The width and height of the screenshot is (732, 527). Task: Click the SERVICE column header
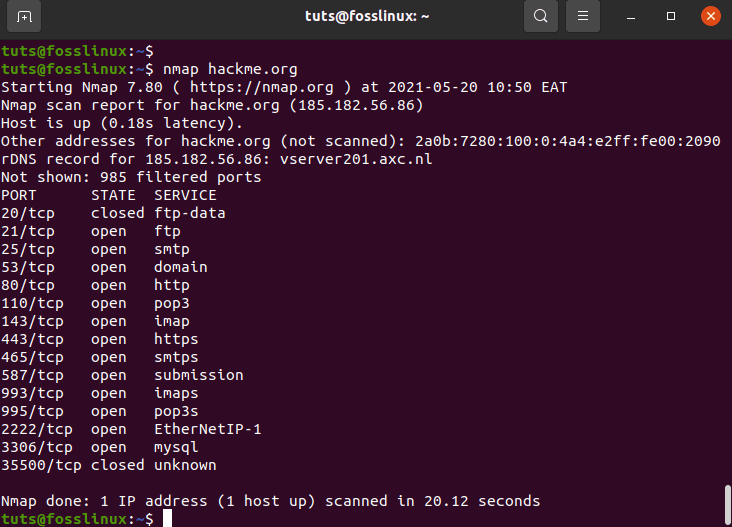pyautogui.click(x=185, y=195)
